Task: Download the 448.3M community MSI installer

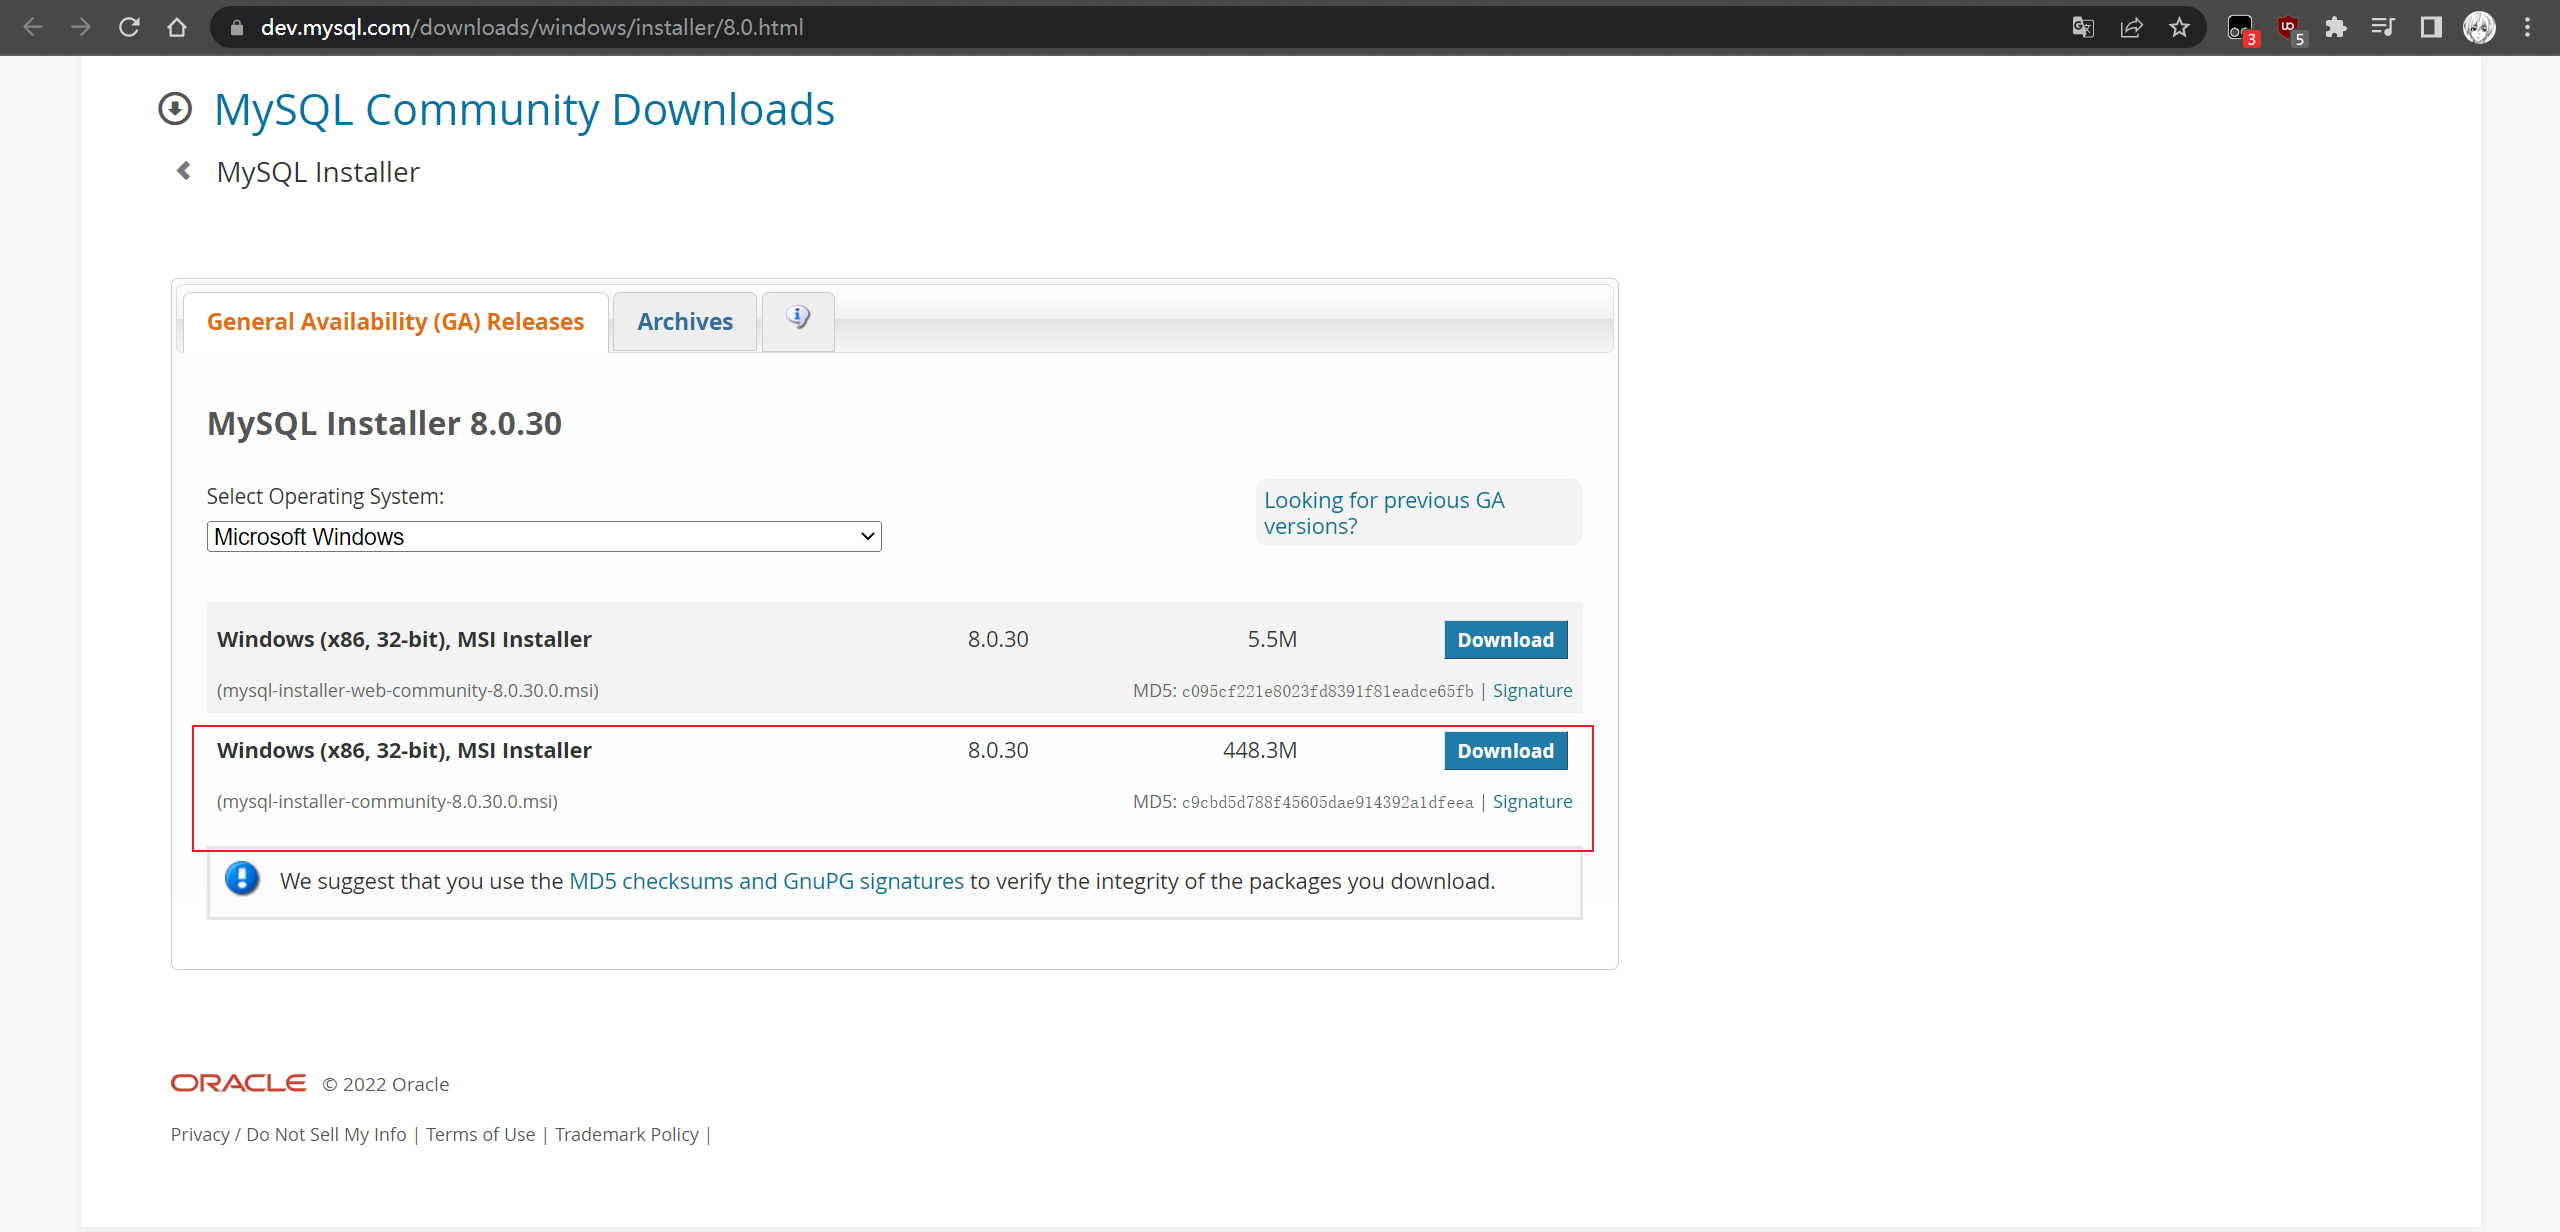Action: coord(1505,751)
